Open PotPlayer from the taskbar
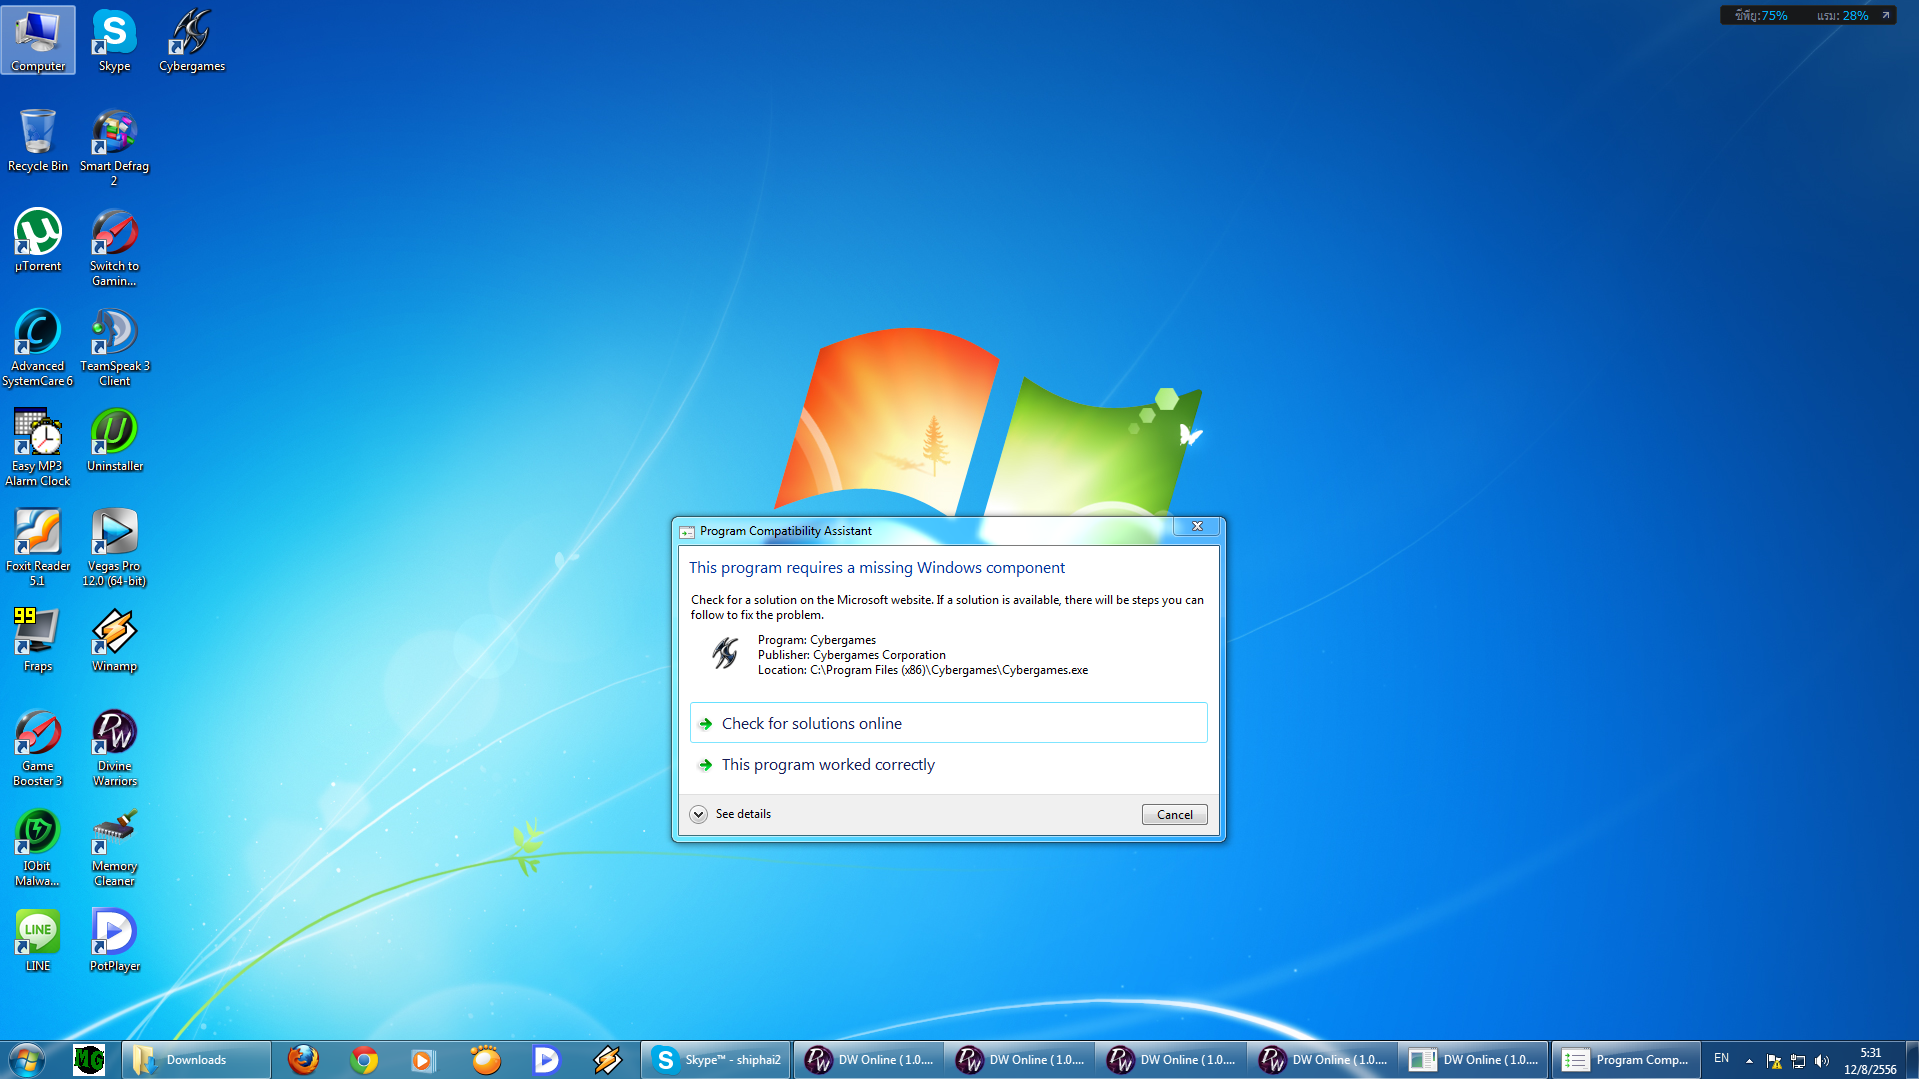This screenshot has width=1919, height=1079. (x=546, y=1059)
